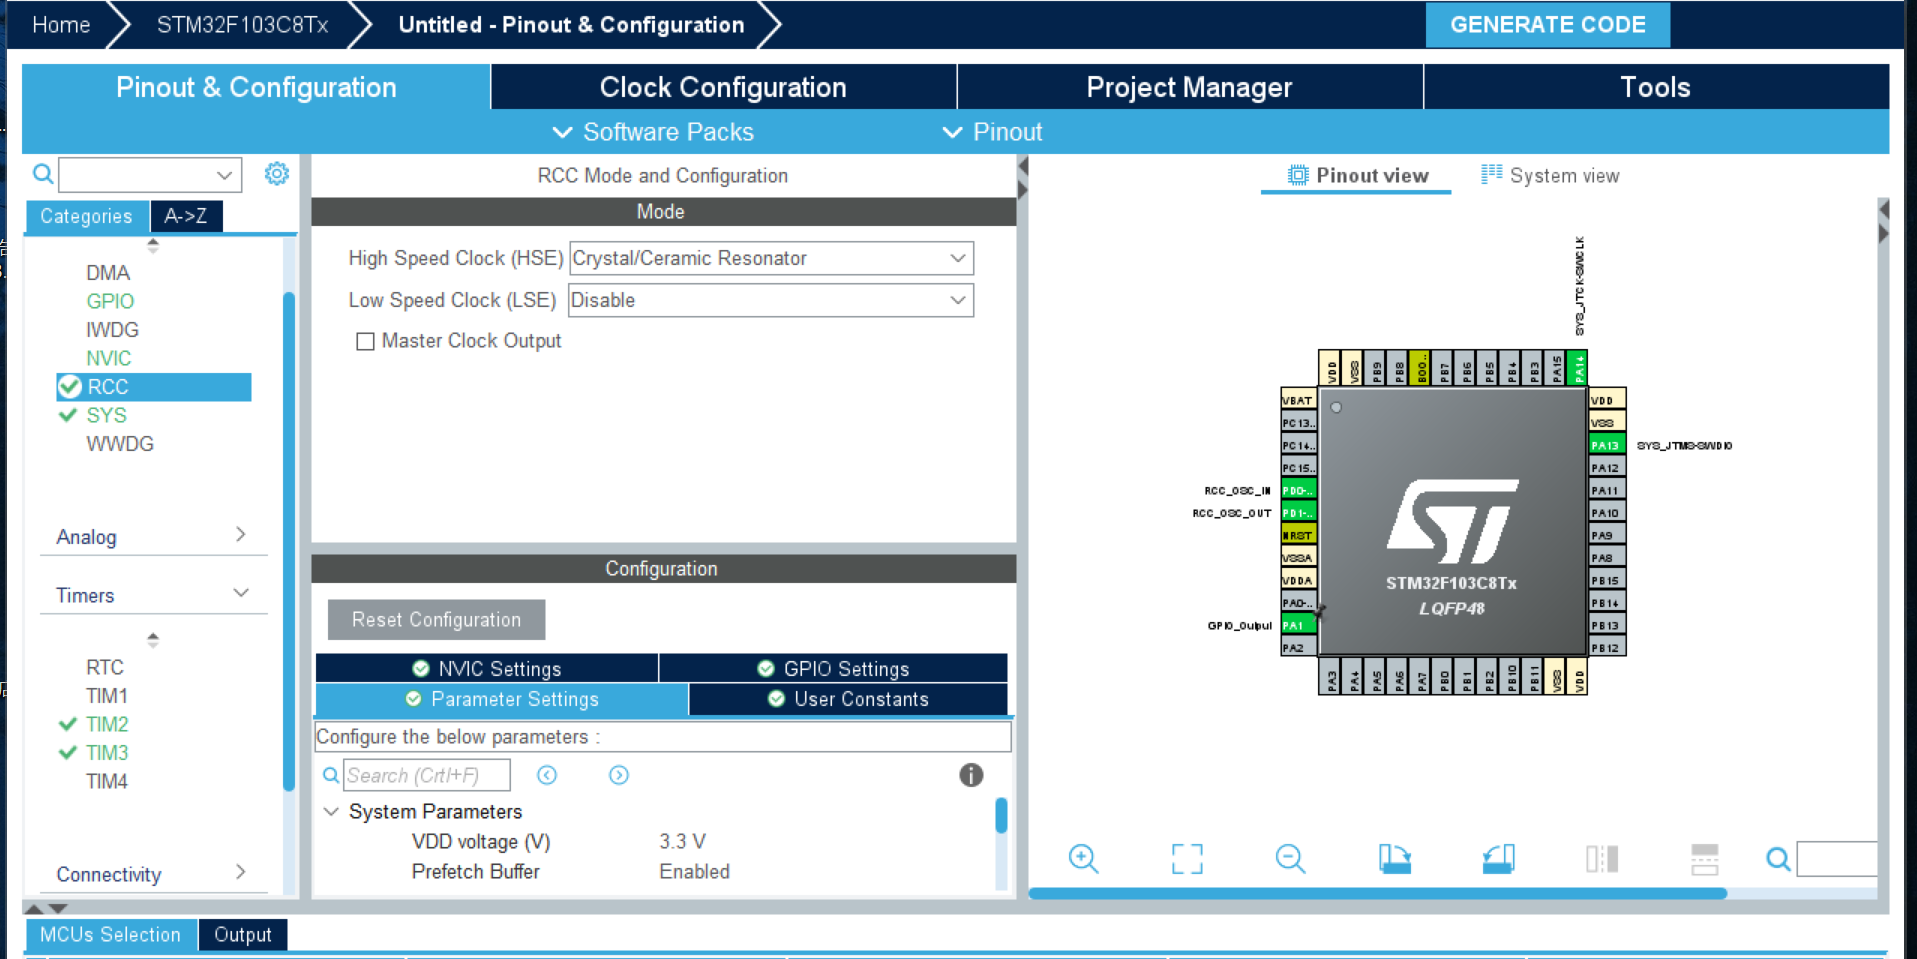Click the info icon in parameter settings
The height and width of the screenshot is (959, 1917).
coord(971,775)
